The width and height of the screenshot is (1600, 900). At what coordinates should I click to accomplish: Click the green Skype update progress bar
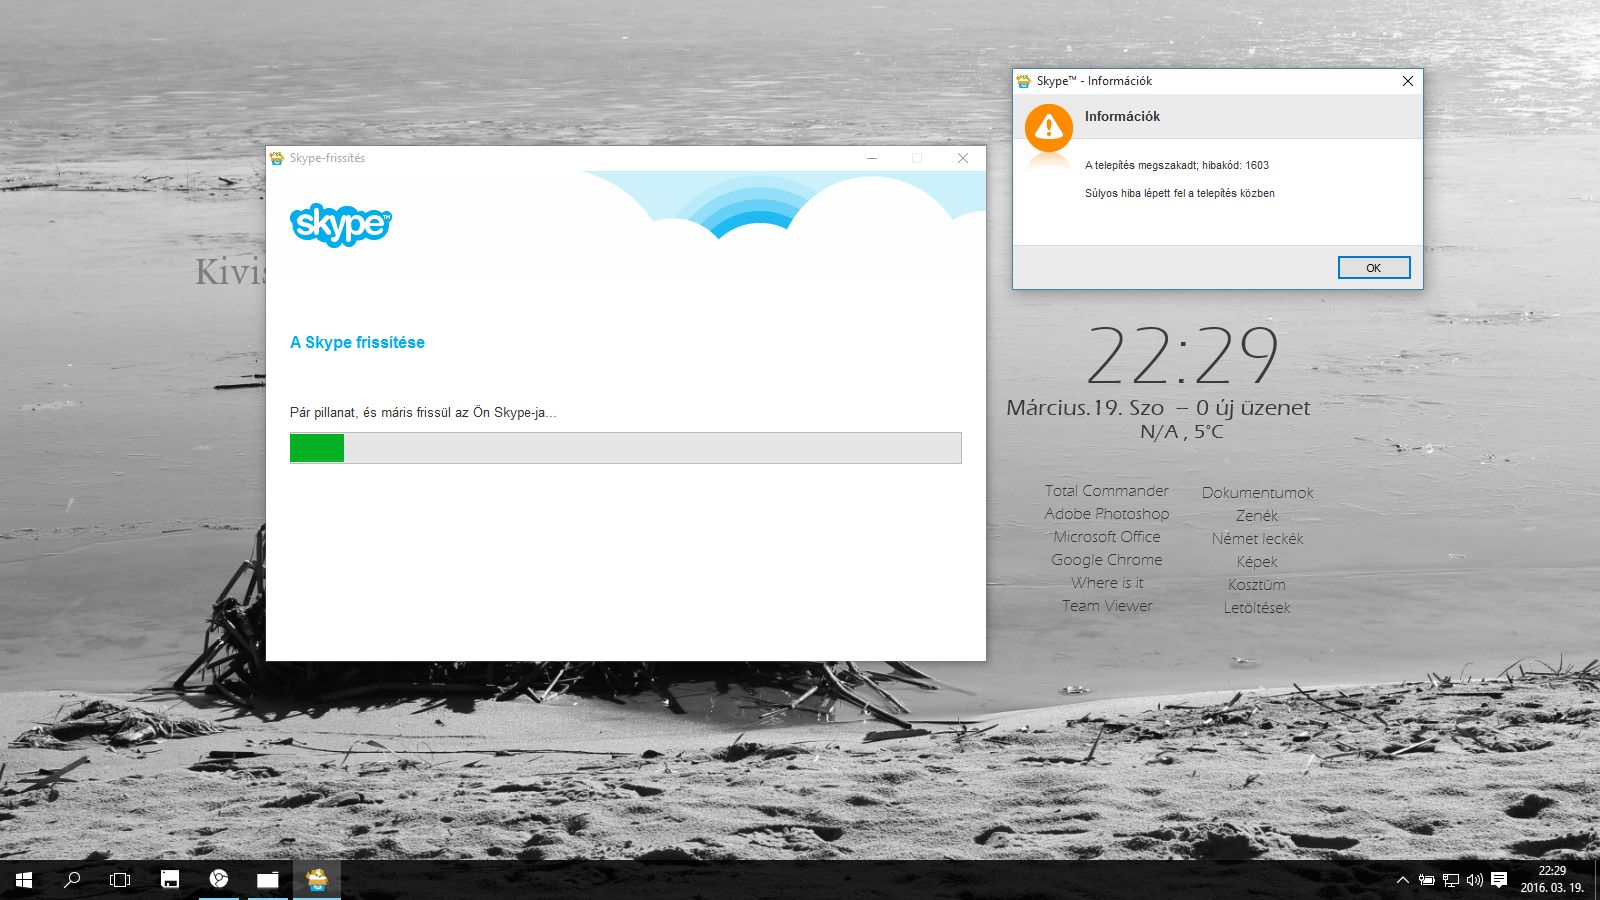pyautogui.click(x=625, y=447)
